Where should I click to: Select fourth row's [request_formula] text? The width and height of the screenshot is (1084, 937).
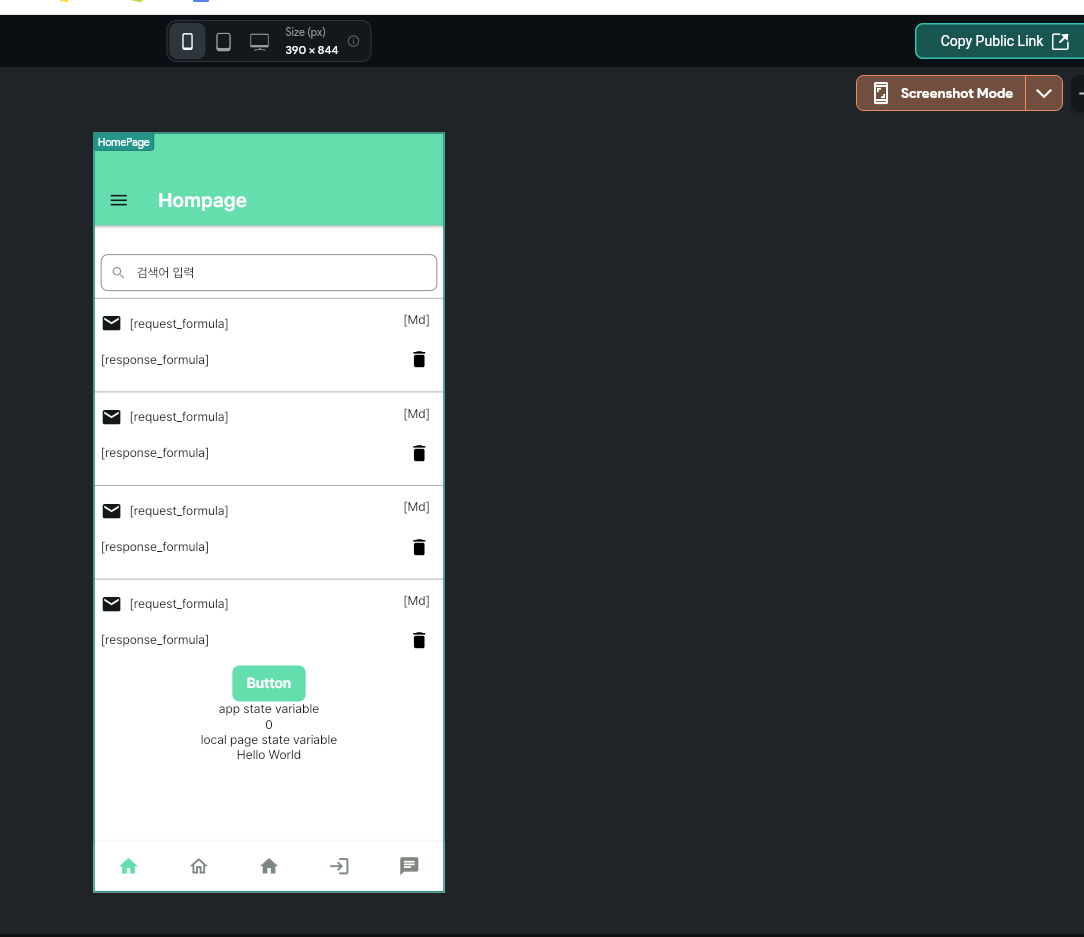point(179,604)
